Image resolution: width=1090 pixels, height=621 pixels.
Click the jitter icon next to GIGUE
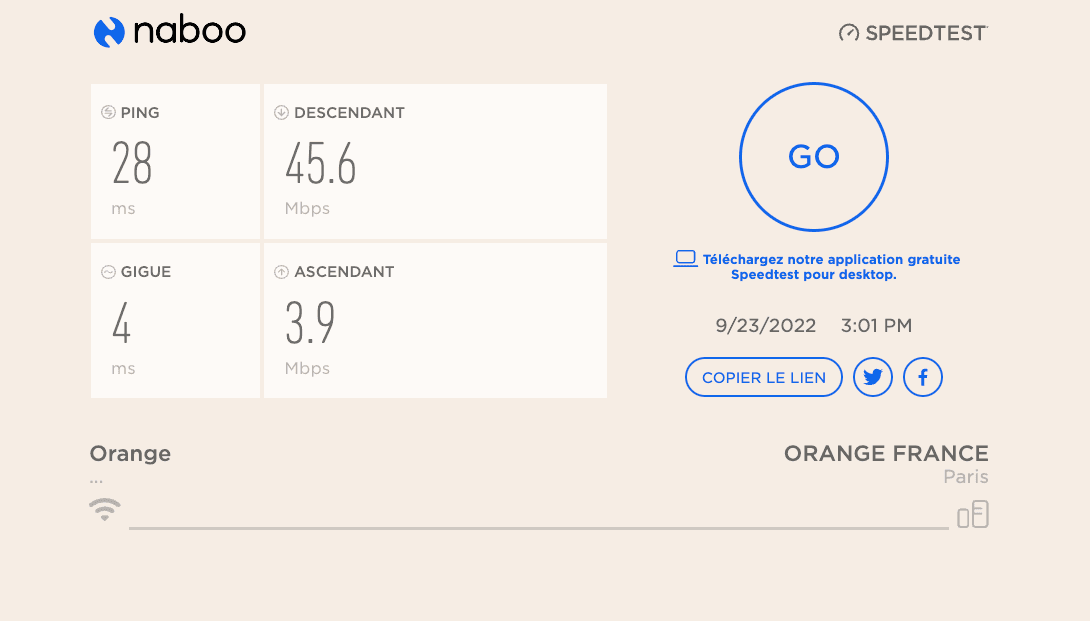pos(108,272)
